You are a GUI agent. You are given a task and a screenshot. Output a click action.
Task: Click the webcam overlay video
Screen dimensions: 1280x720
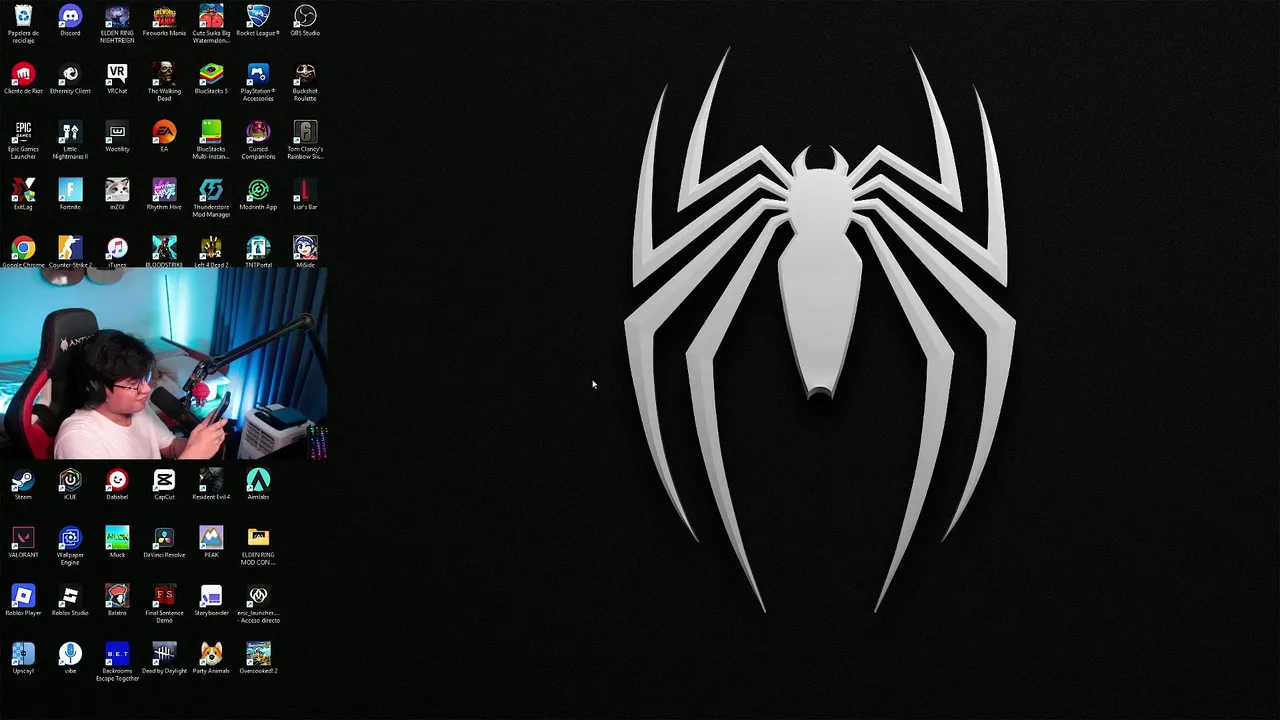click(163, 364)
